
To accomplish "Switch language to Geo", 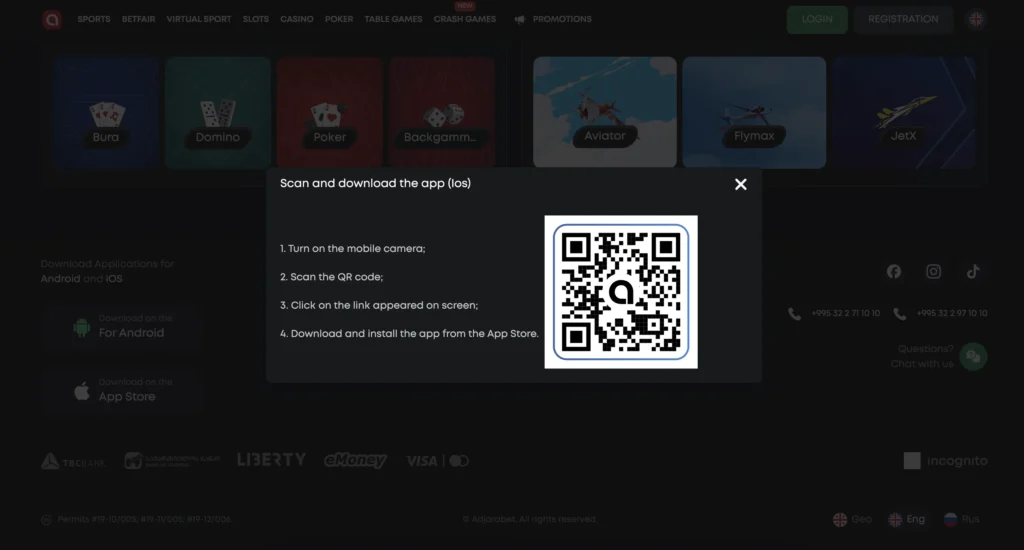I will point(852,519).
